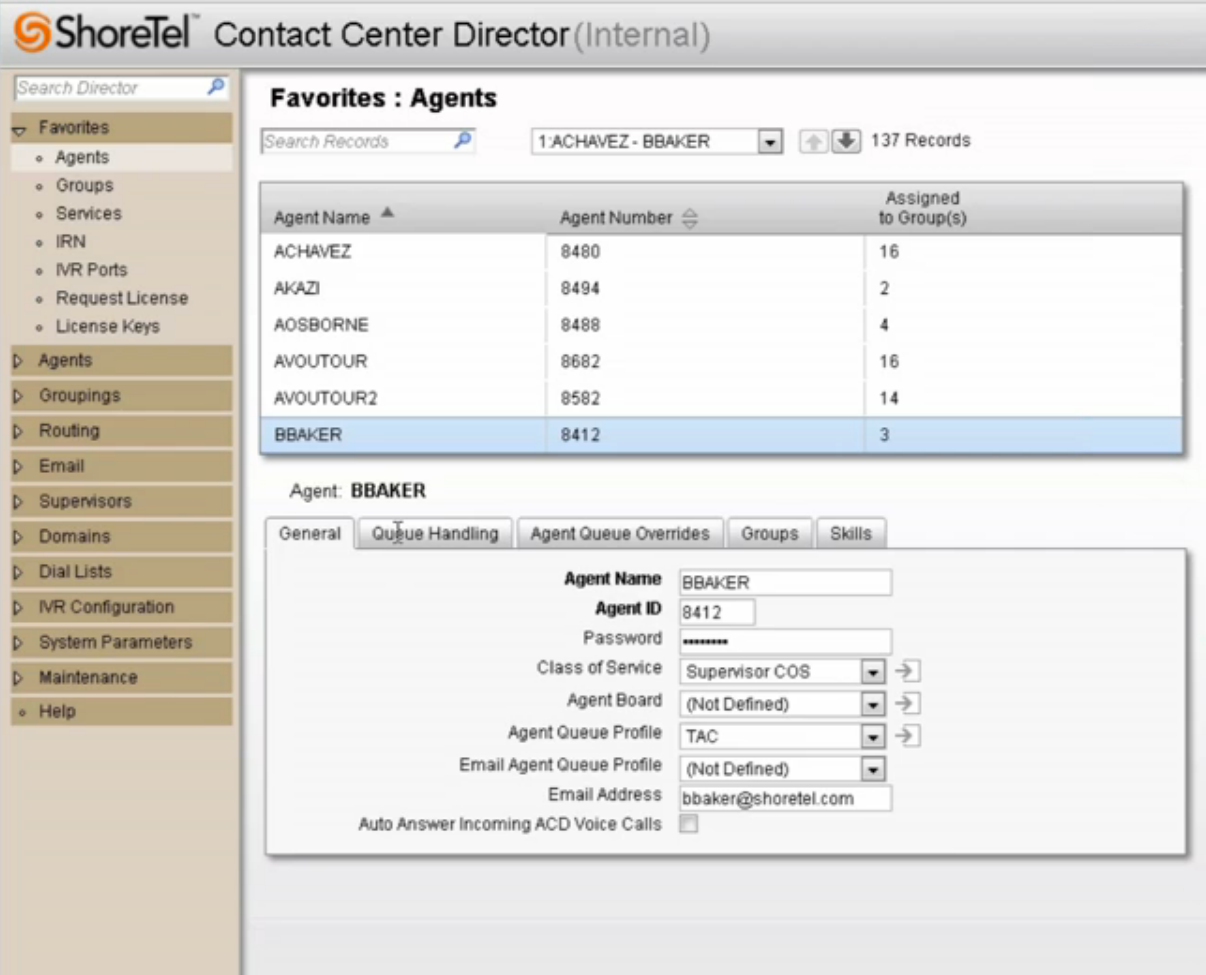
Task: Go to Agent Queue Profile arrow link
Action: pos(909,736)
